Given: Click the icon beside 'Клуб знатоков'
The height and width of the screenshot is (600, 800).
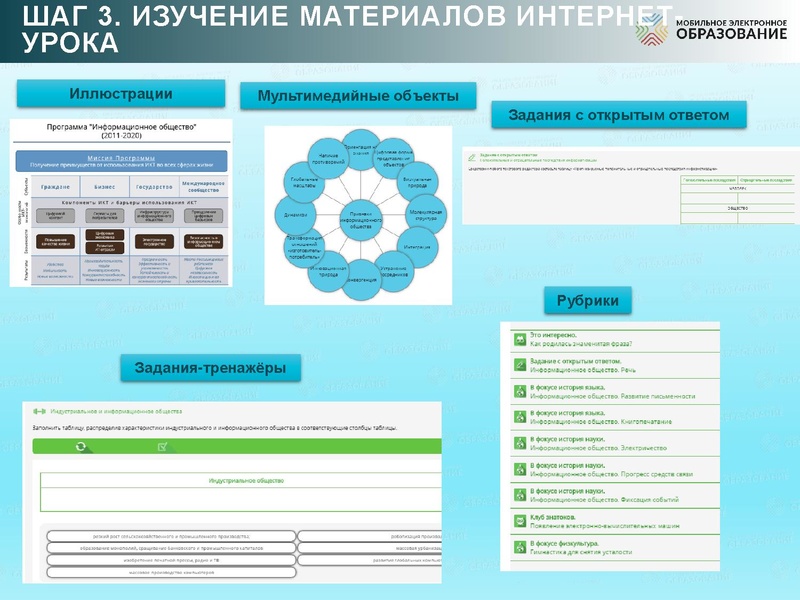Looking at the screenshot, I should coord(520,521).
